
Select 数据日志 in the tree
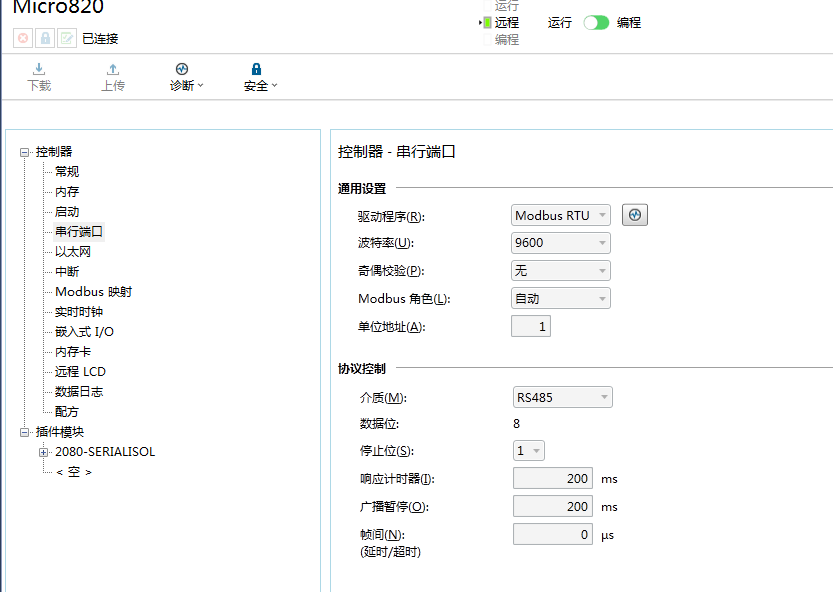[79, 392]
